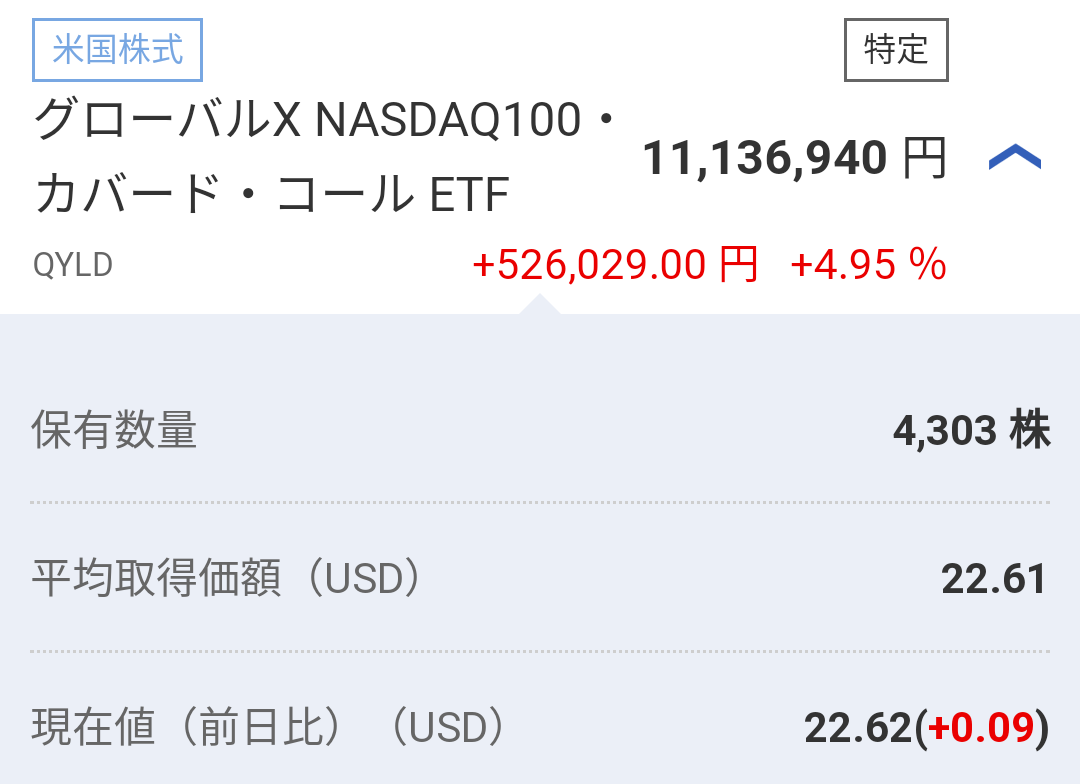Tap the 特定 account type badge

896,50
